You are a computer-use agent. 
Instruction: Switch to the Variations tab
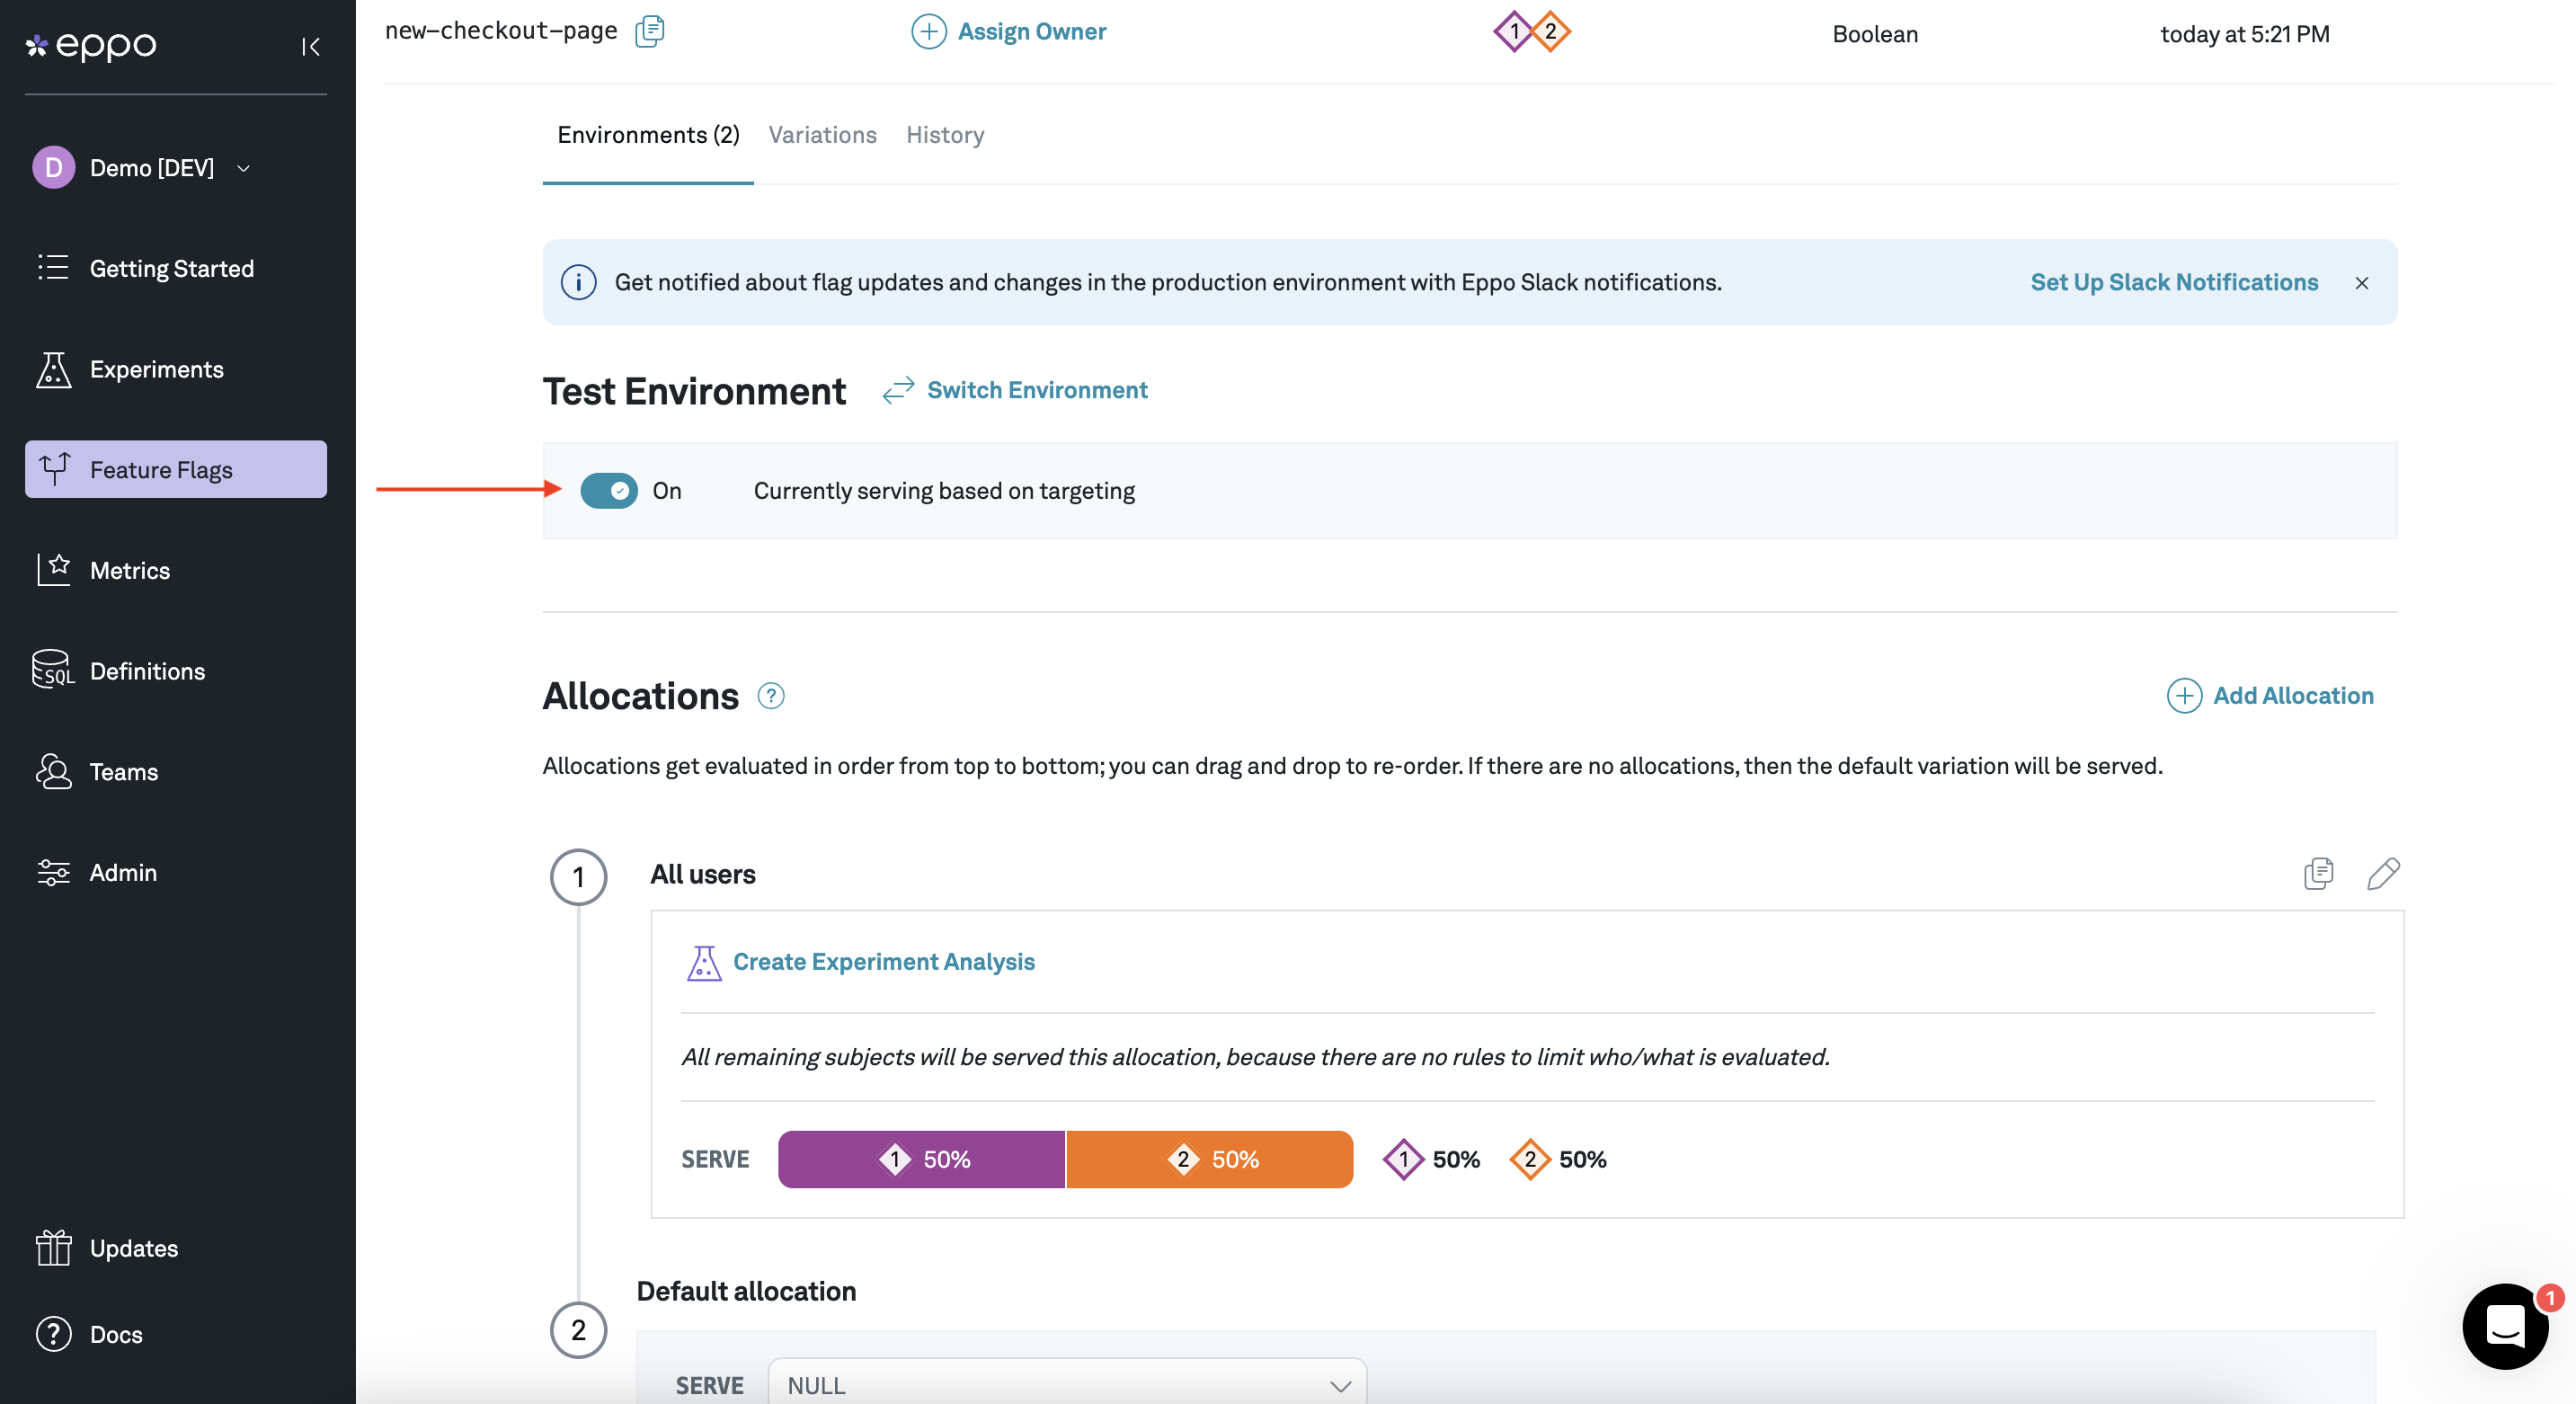coord(822,135)
